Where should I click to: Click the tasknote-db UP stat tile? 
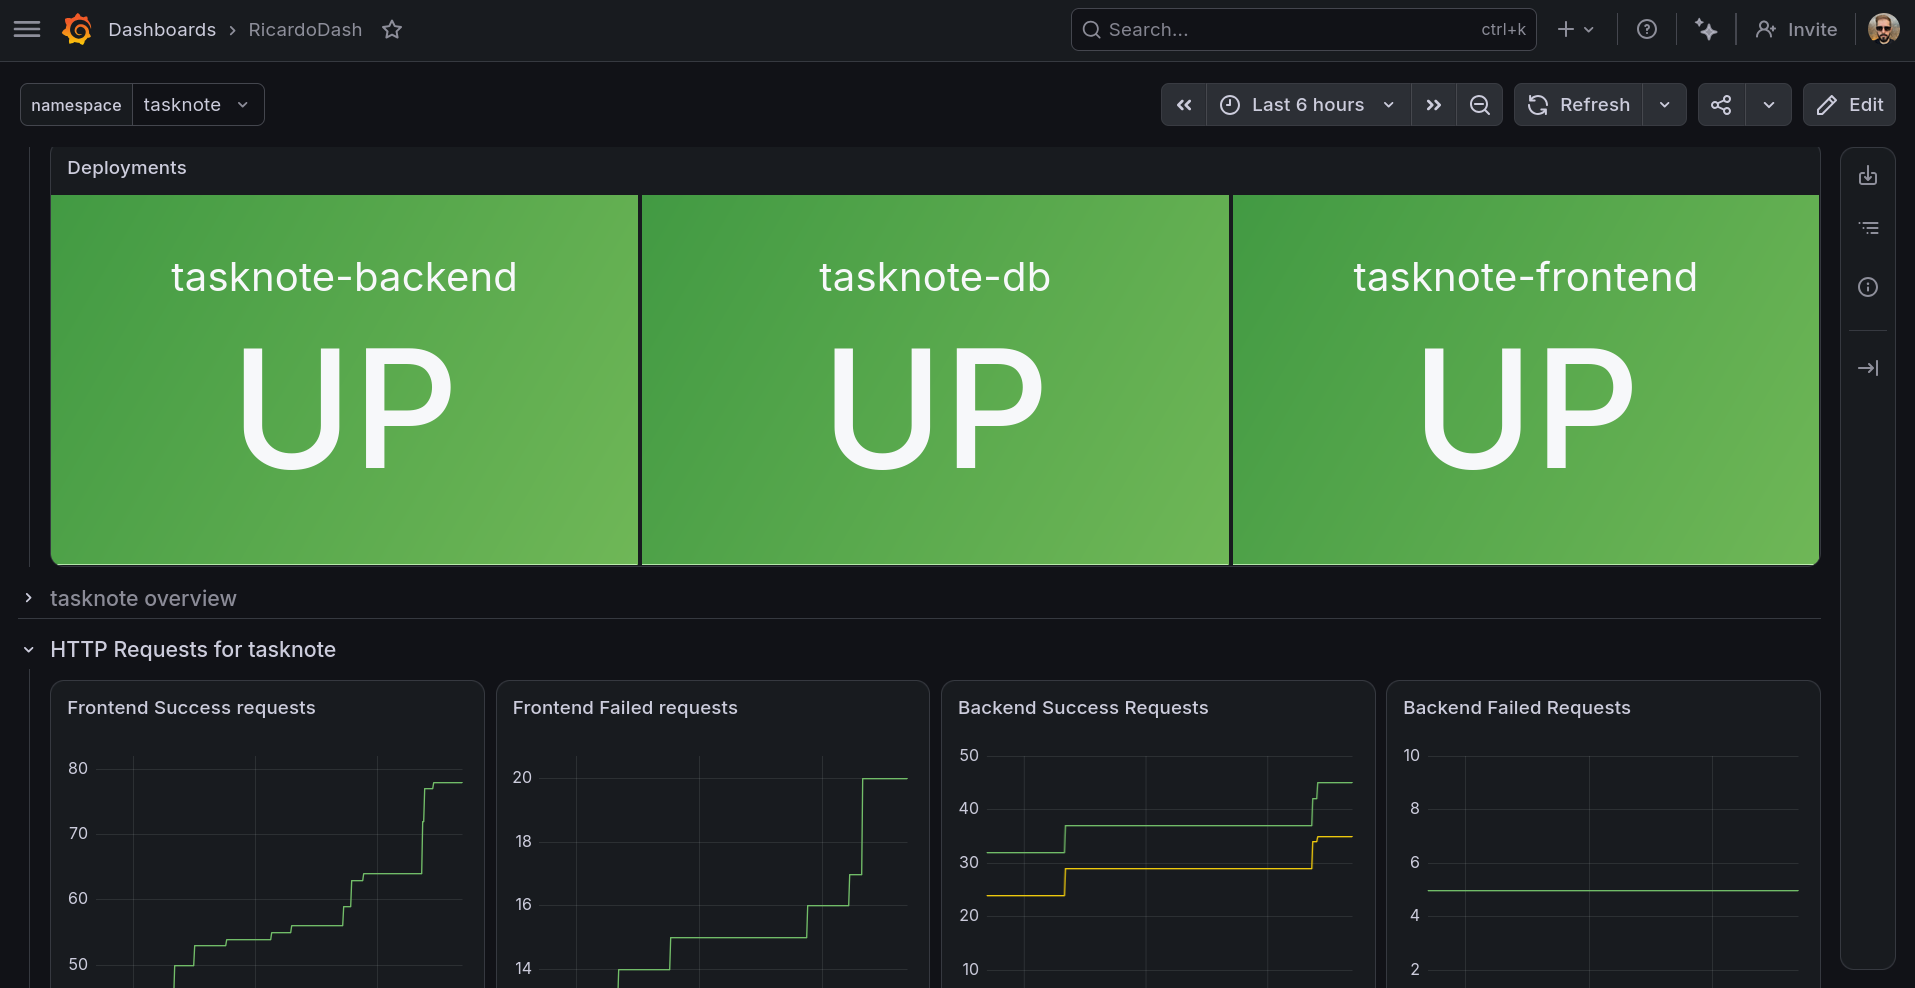point(935,380)
